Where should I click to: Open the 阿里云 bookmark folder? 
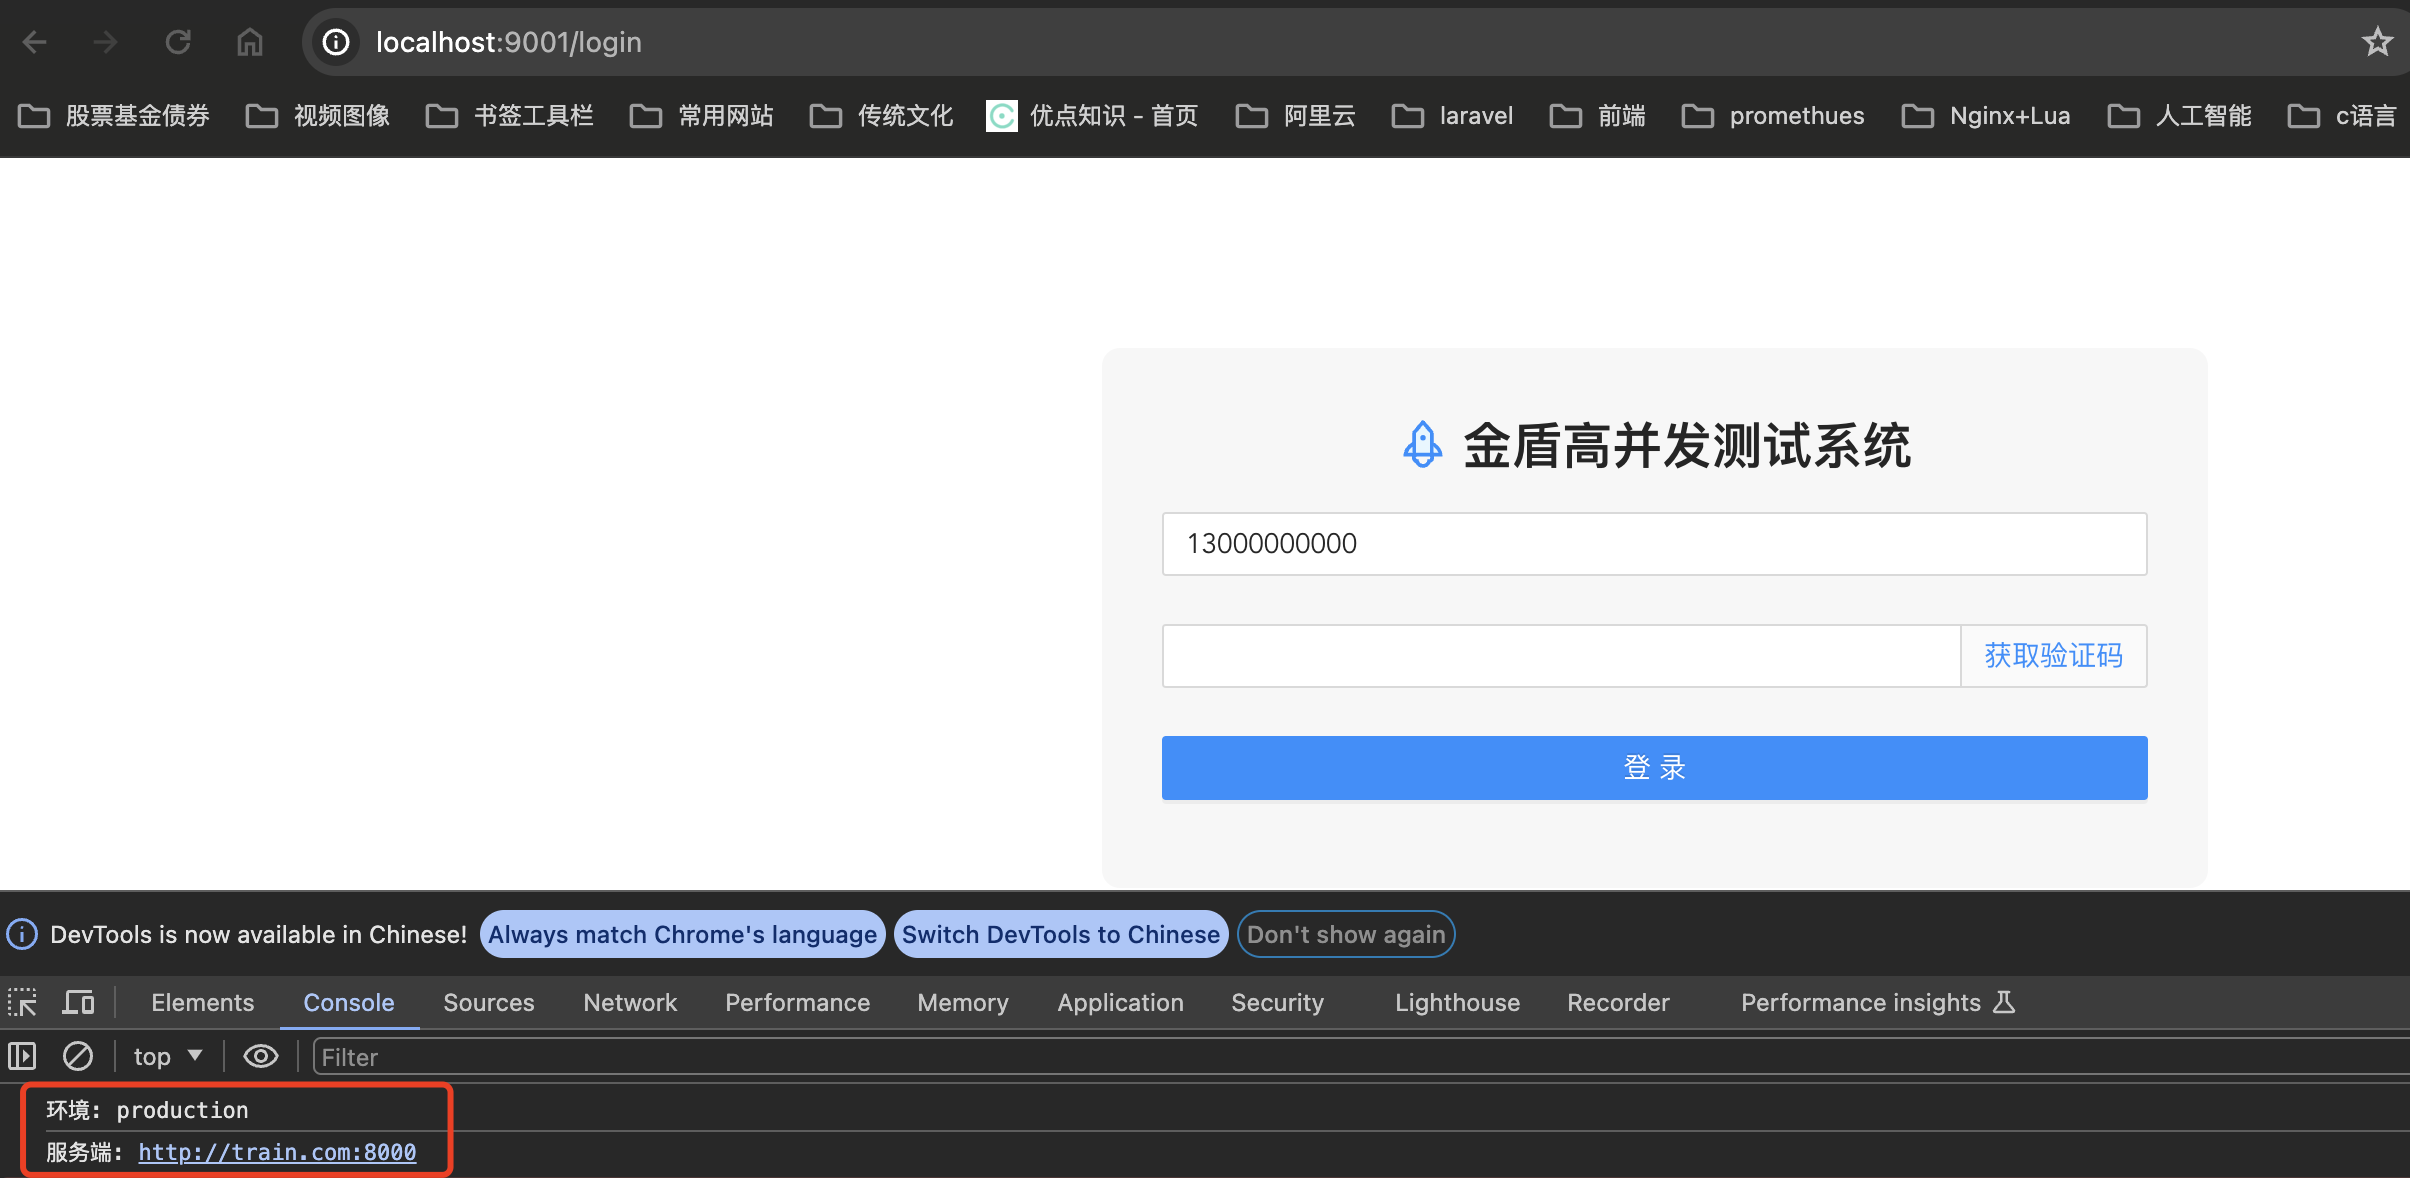click(x=1296, y=116)
